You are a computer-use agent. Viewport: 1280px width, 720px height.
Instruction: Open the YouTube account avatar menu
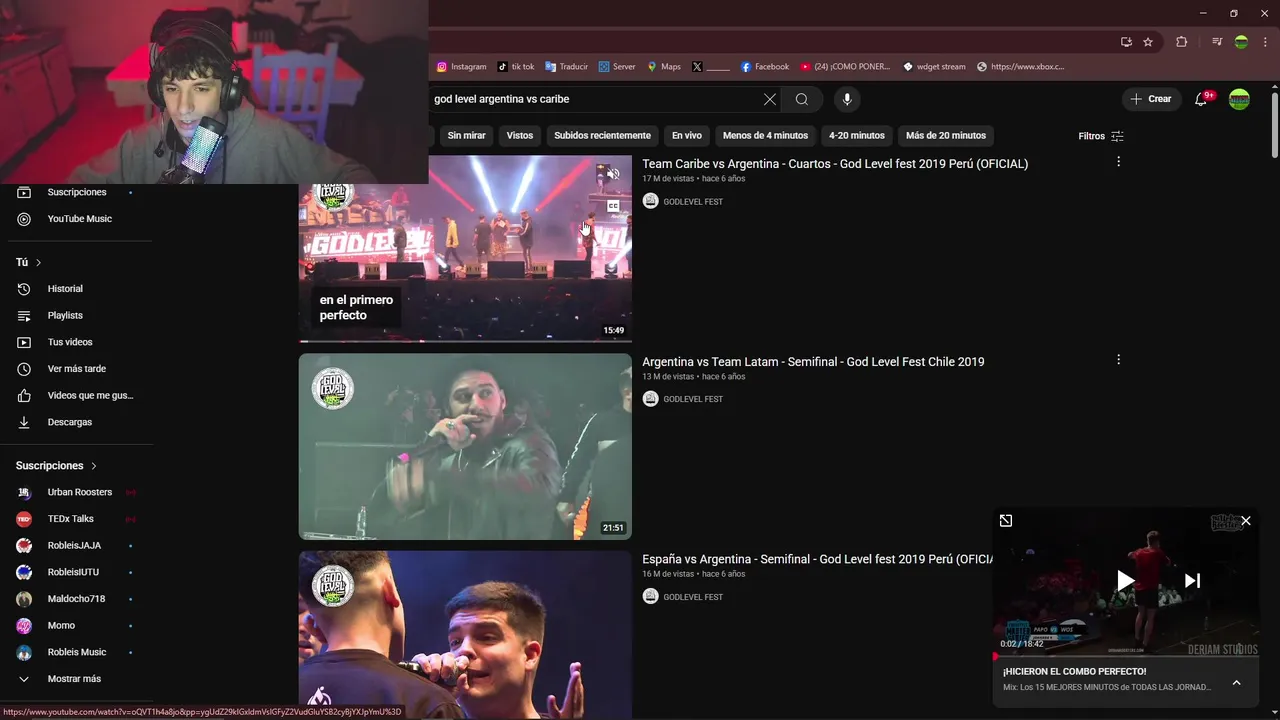(1239, 99)
